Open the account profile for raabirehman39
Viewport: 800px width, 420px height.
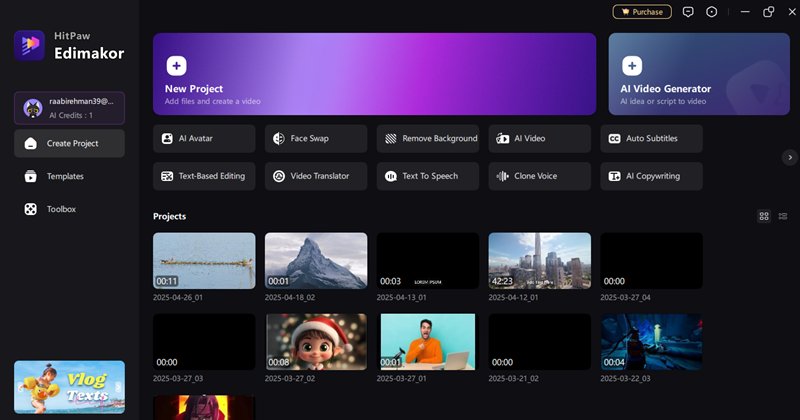[69, 107]
